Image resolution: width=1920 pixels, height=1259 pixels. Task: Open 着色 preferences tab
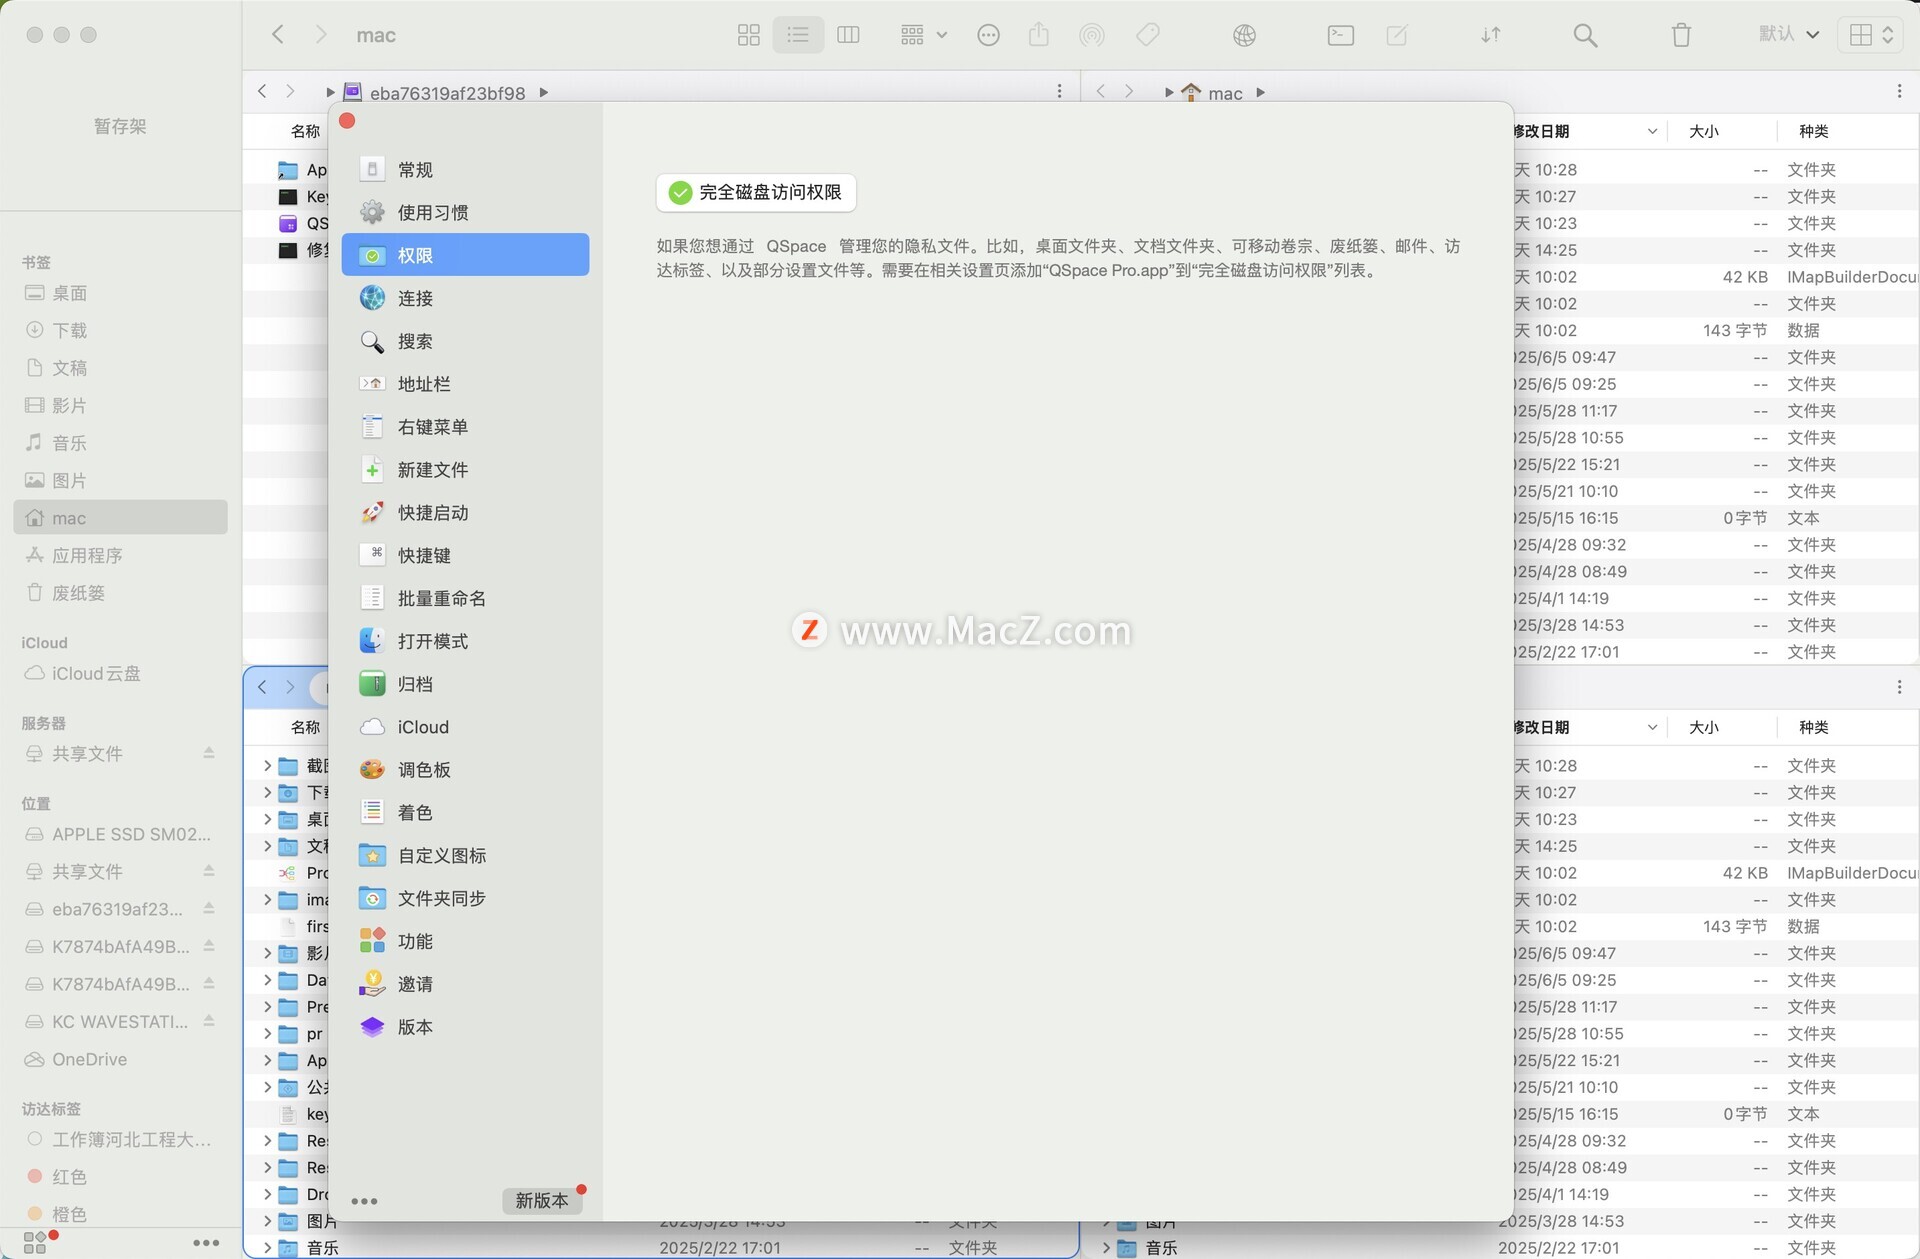[x=465, y=812]
